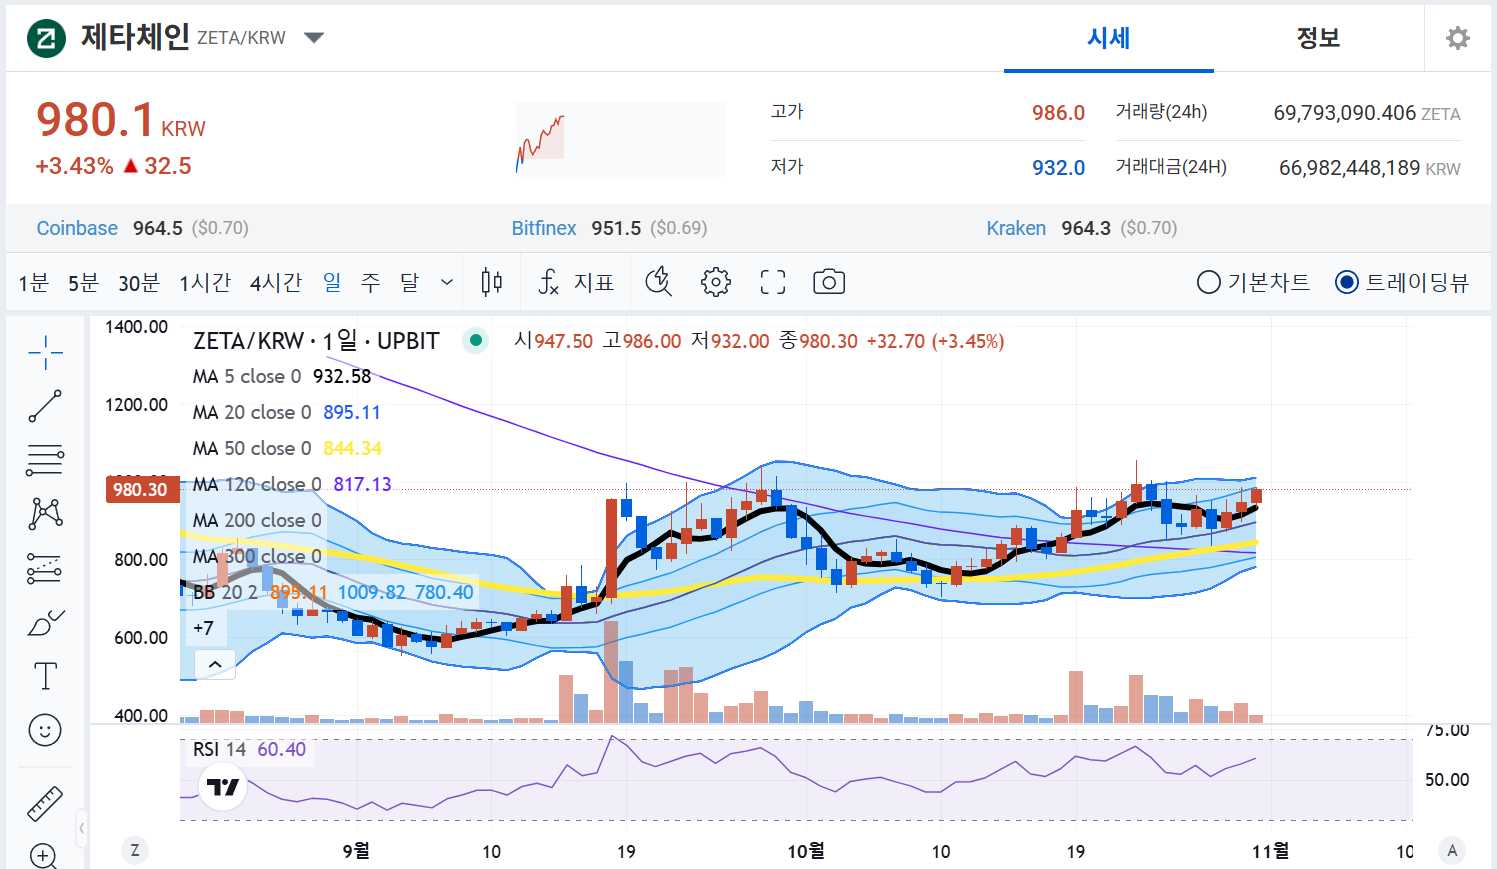Click the mini price sparkline thumbnail
This screenshot has width=1497, height=869.
pyautogui.click(x=620, y=140)
